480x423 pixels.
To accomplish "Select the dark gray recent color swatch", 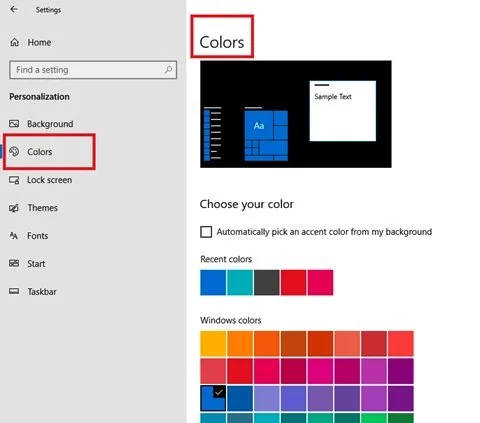I will 267,283.
